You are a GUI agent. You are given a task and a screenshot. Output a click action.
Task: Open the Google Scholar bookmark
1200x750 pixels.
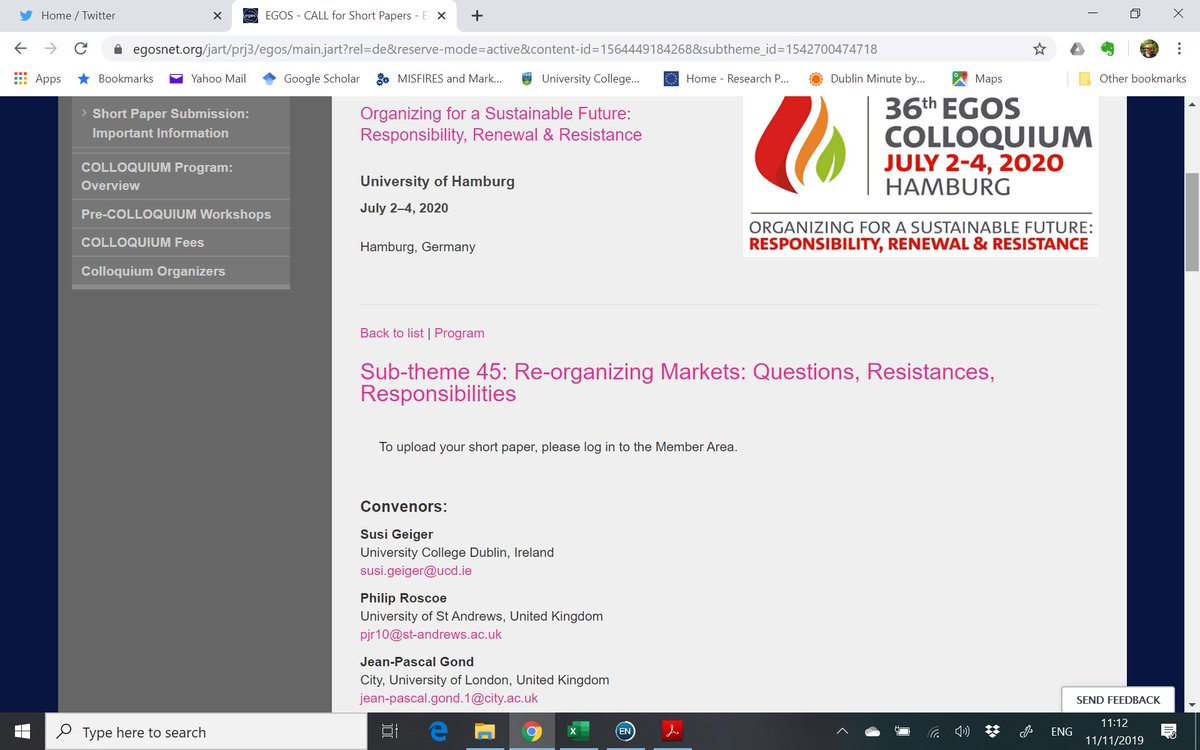[310, 78]
